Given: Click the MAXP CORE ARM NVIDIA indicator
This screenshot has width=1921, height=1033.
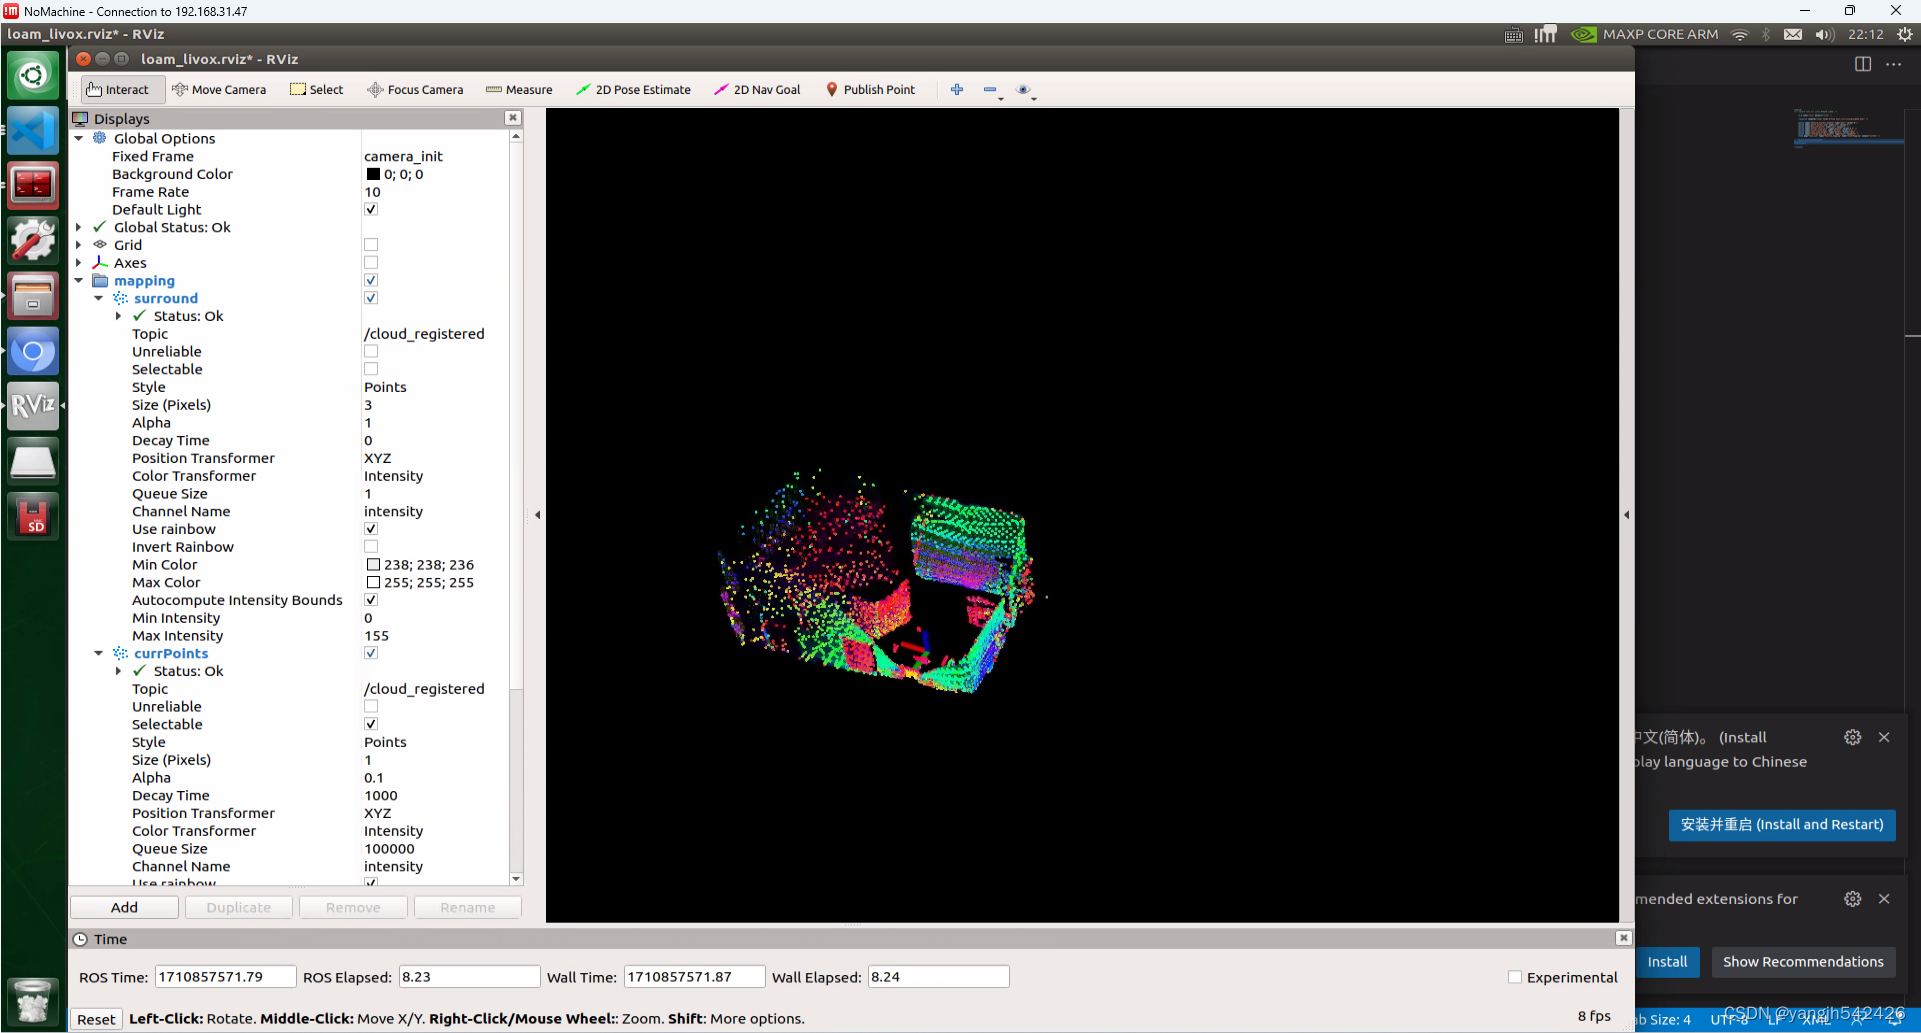Looking at the screenshot, I should click(x=1645, y=34).
